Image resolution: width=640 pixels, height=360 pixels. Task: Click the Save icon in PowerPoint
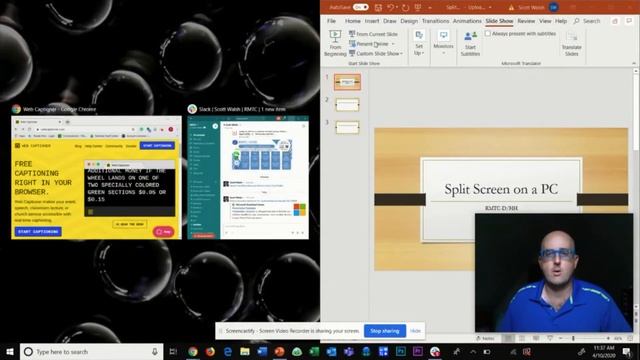coord(378,7)
